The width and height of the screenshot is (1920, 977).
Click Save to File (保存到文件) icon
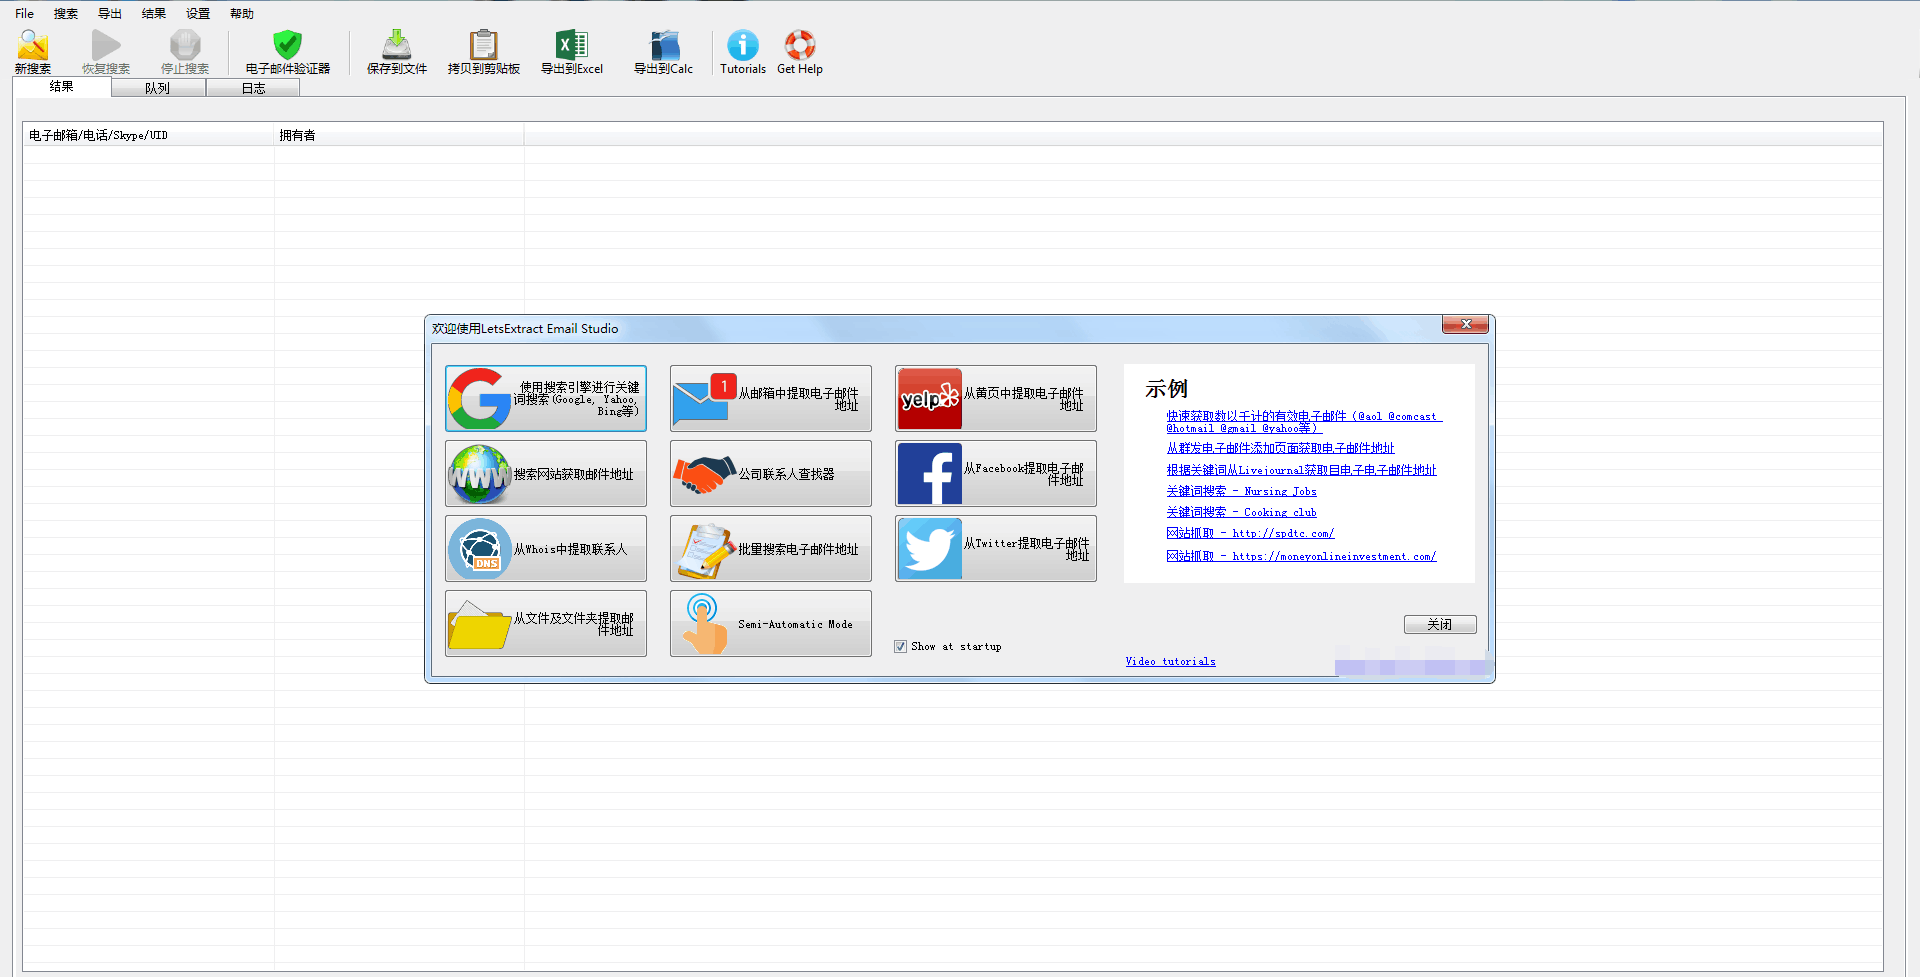[396, 52]
